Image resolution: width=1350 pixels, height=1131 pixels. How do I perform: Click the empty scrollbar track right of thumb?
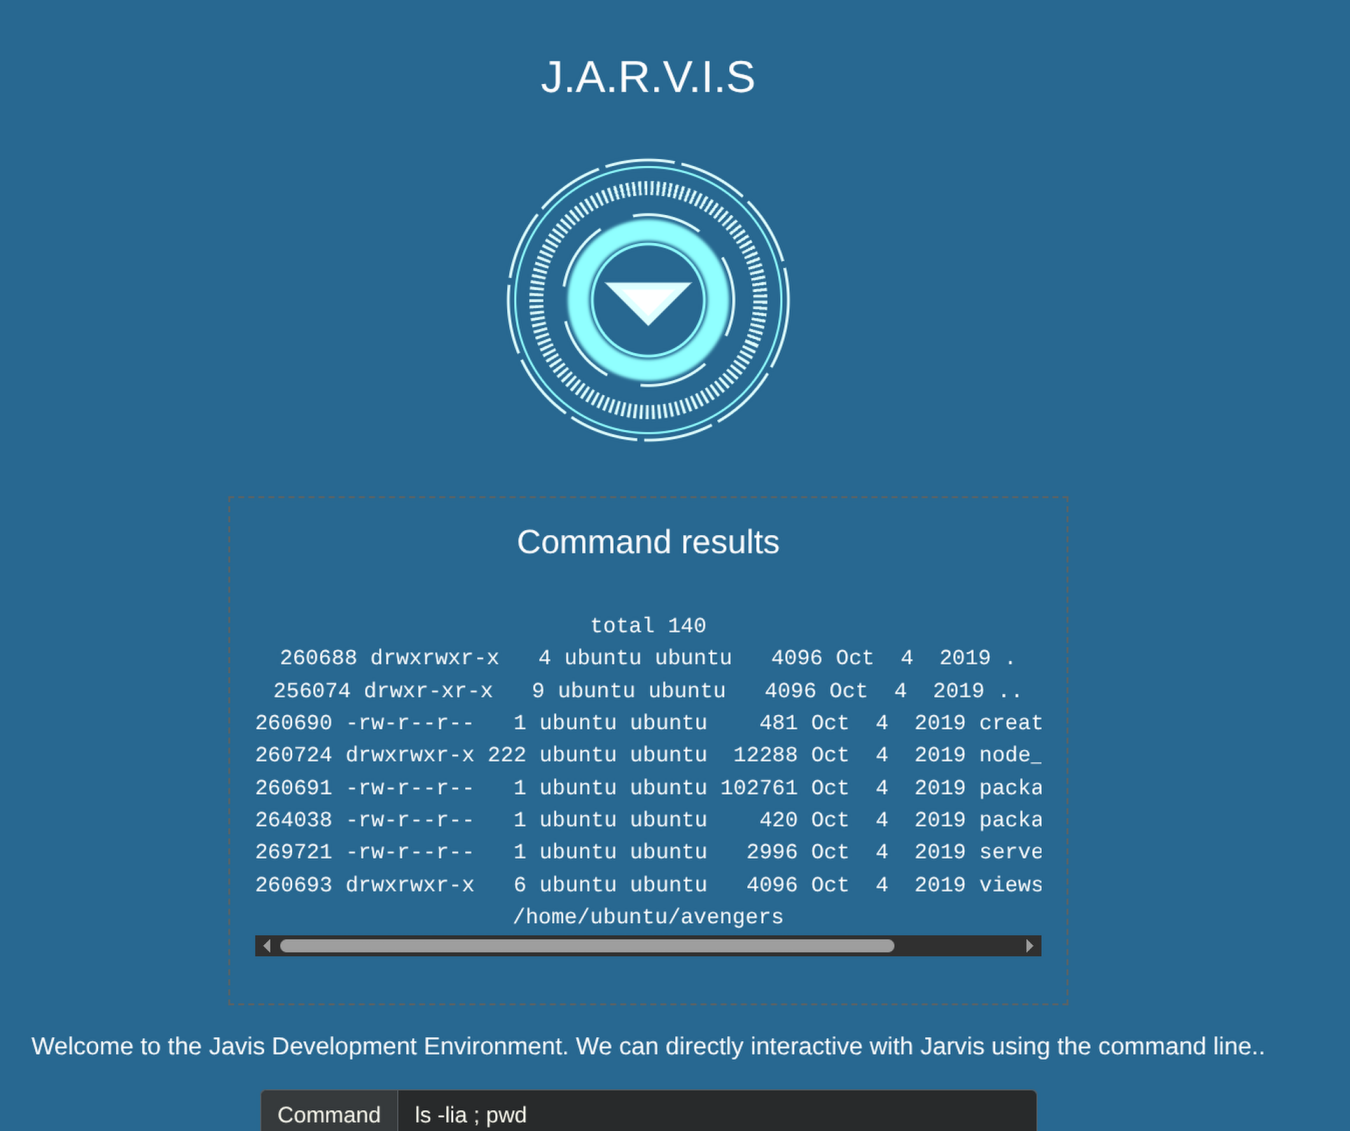[958, 946]
